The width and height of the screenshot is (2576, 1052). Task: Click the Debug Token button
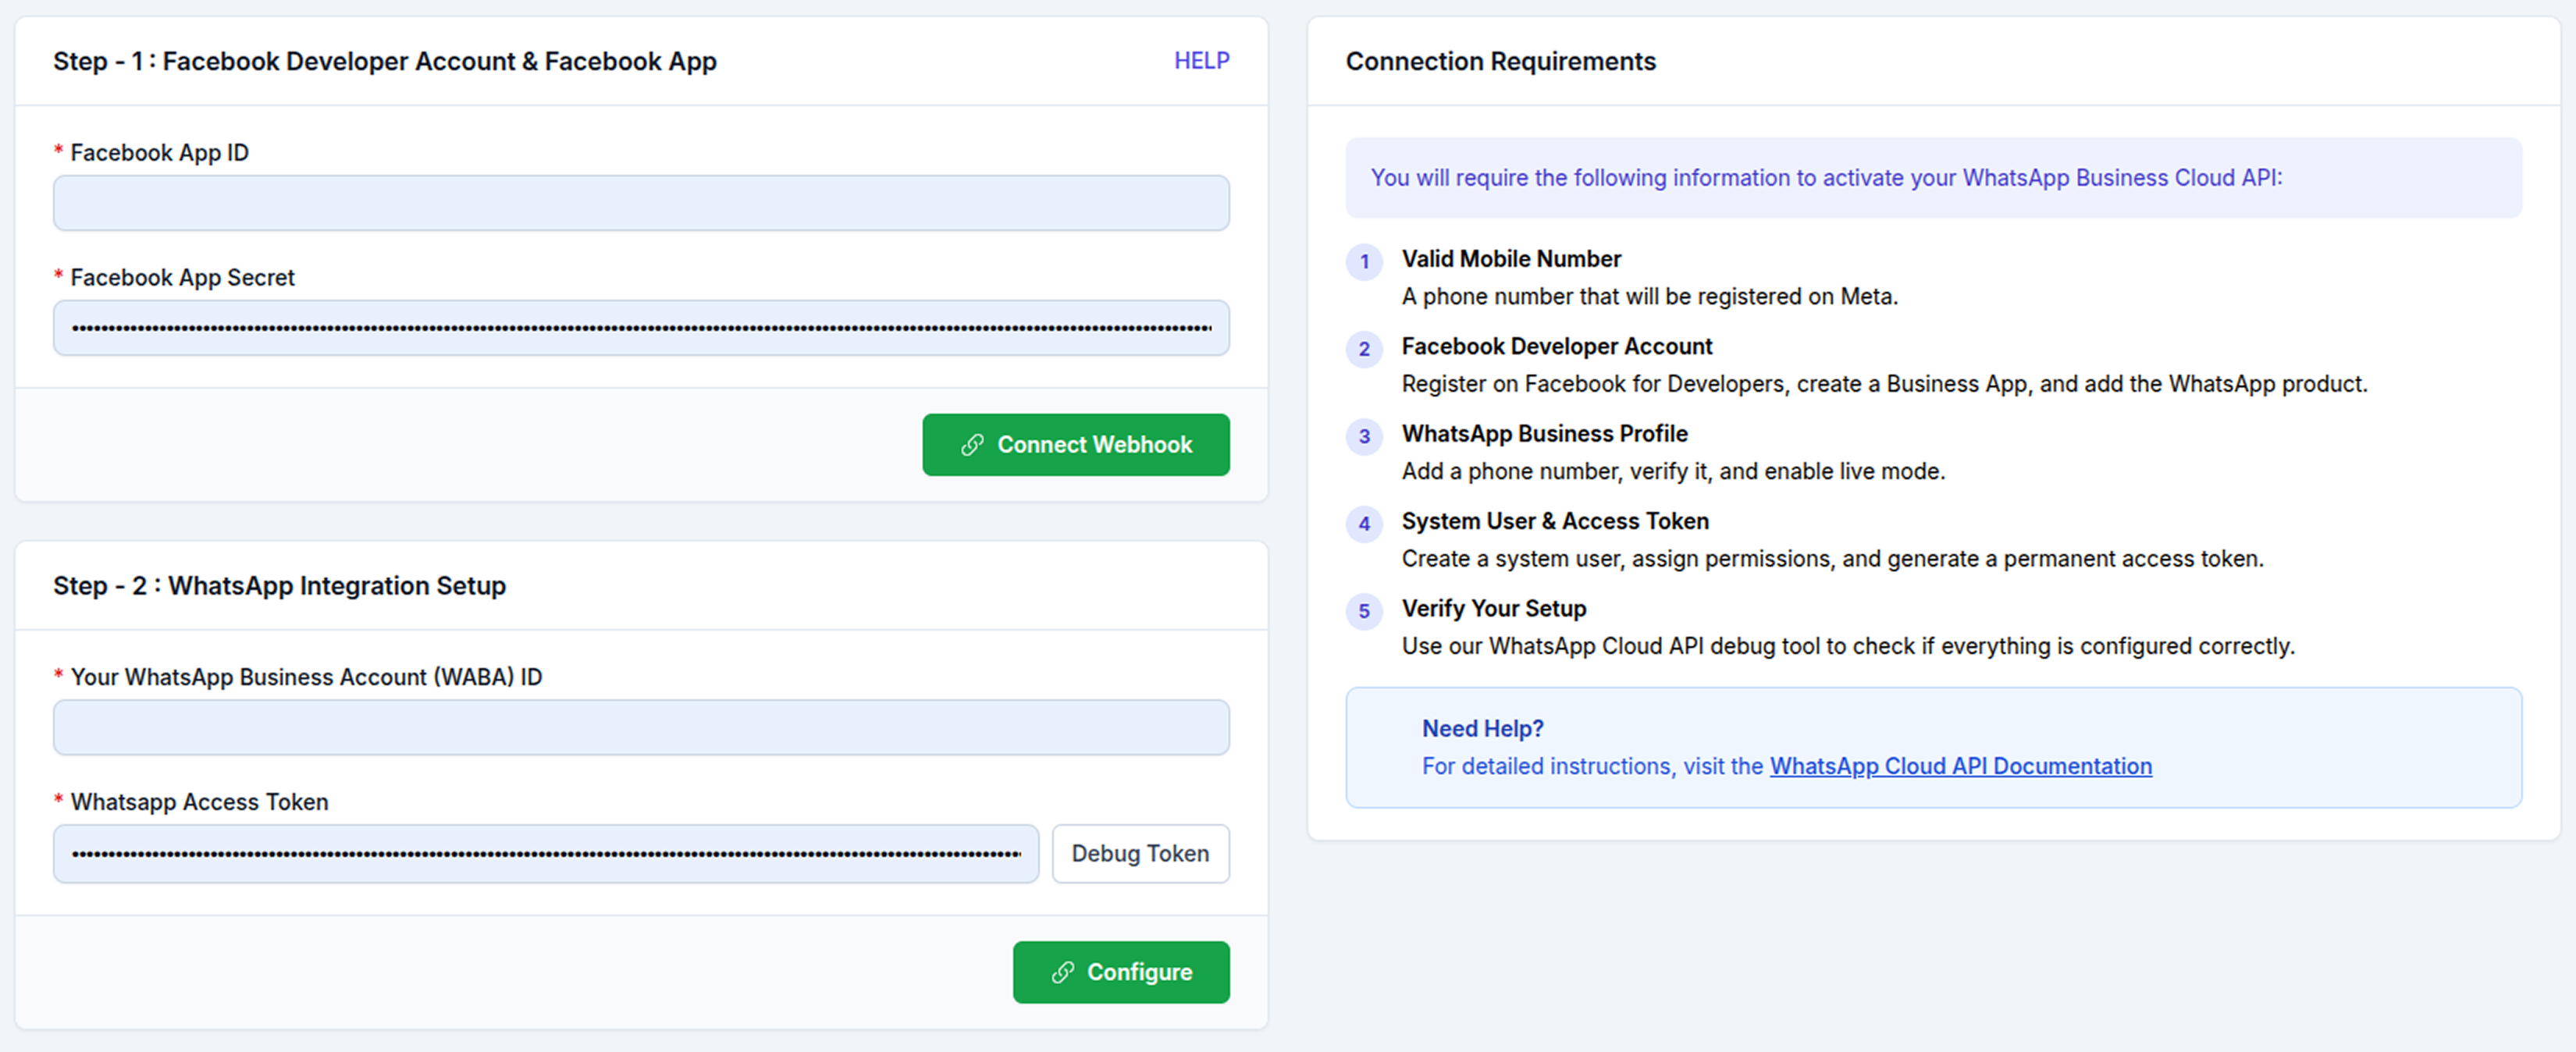tap(1140, 854)
